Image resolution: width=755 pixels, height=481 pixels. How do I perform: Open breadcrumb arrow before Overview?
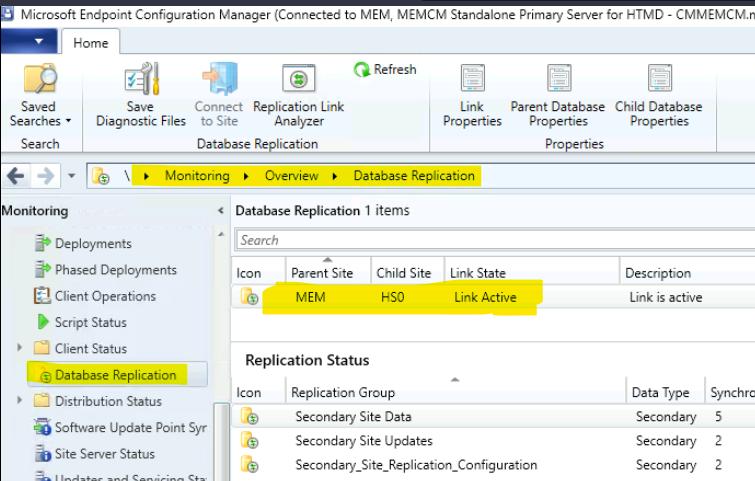(x=246, y=176)
